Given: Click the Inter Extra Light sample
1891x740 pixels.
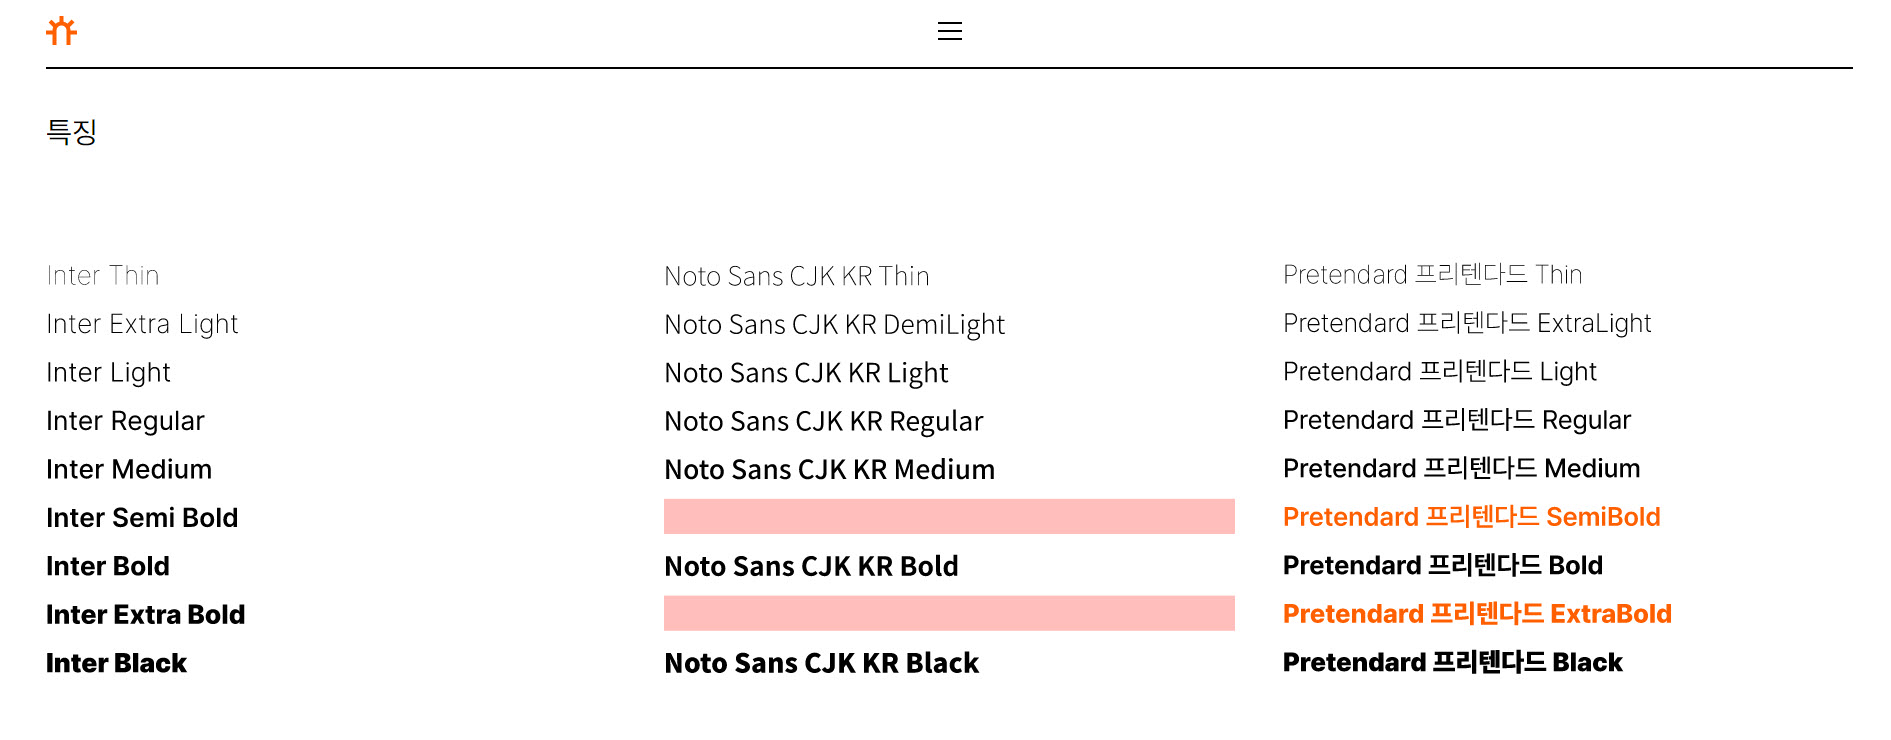Looking at the screenshot, I should click(x=142, y=324).
